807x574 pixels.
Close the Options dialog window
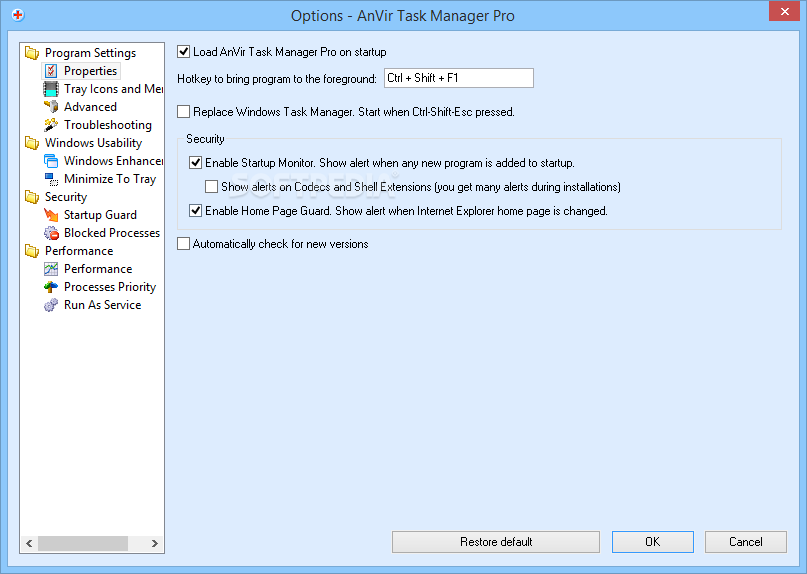click(784, 11)
